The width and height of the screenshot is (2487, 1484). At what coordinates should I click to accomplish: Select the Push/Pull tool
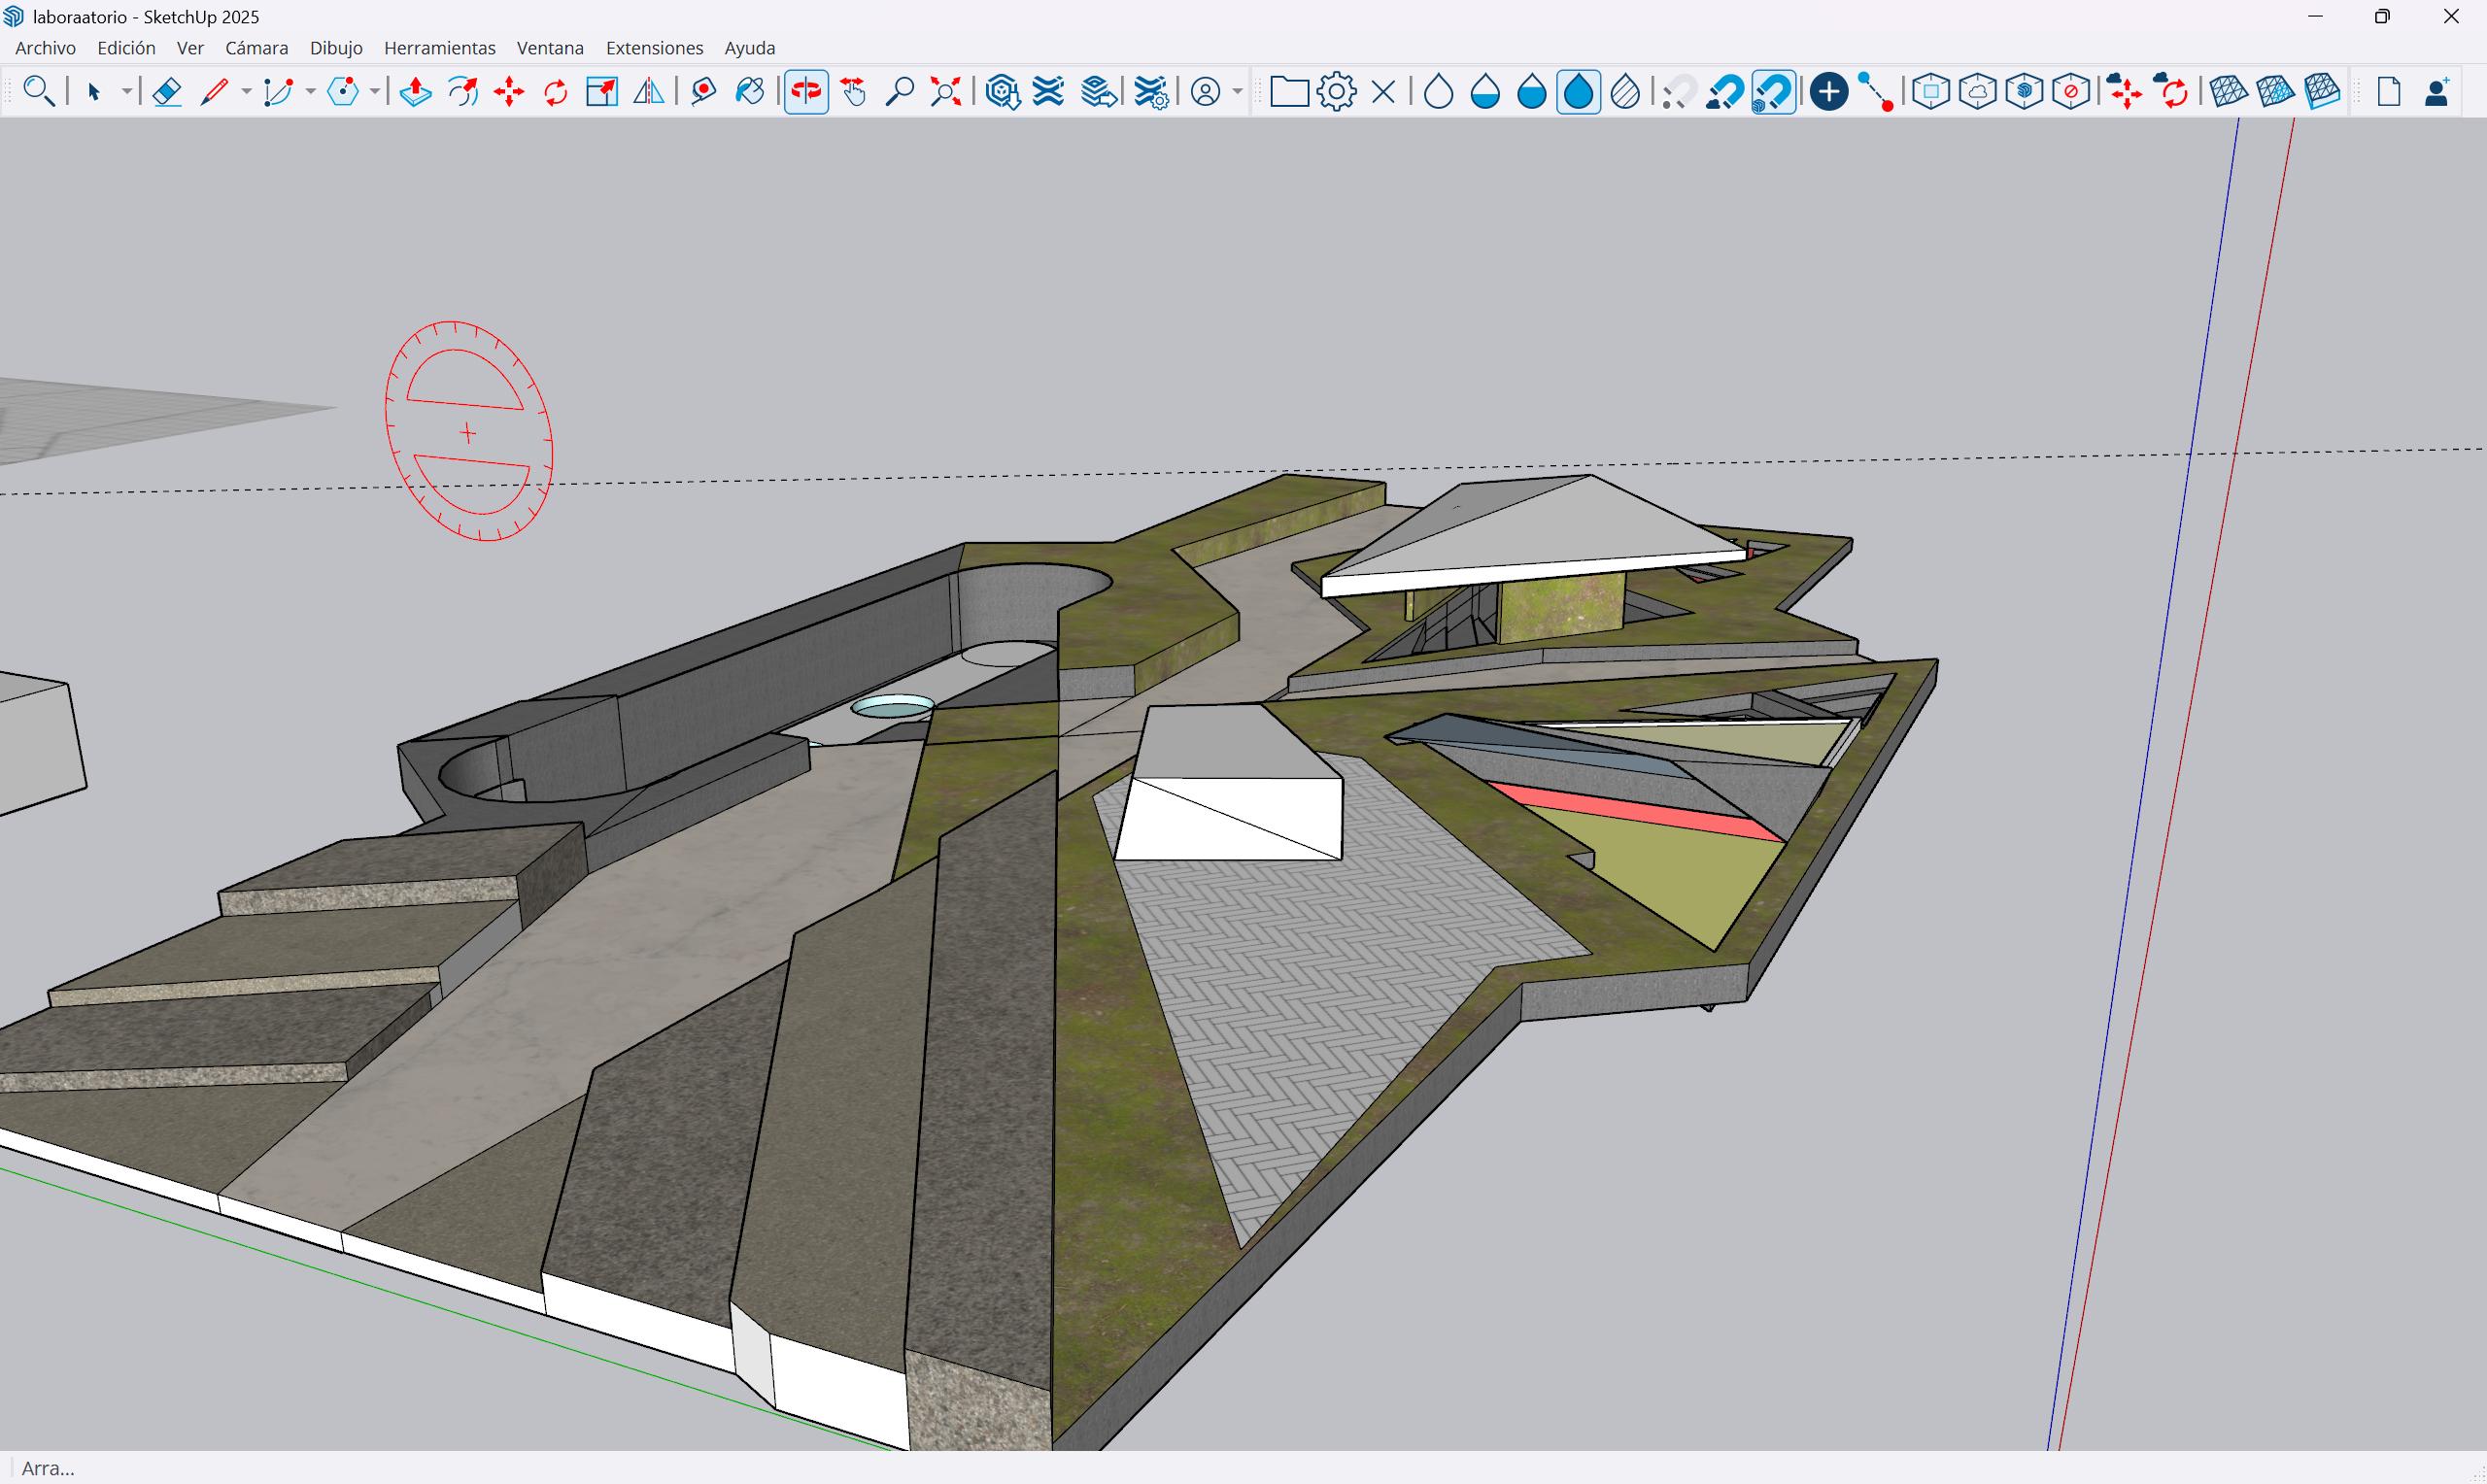pyautogui.click(x=415, y=92)
